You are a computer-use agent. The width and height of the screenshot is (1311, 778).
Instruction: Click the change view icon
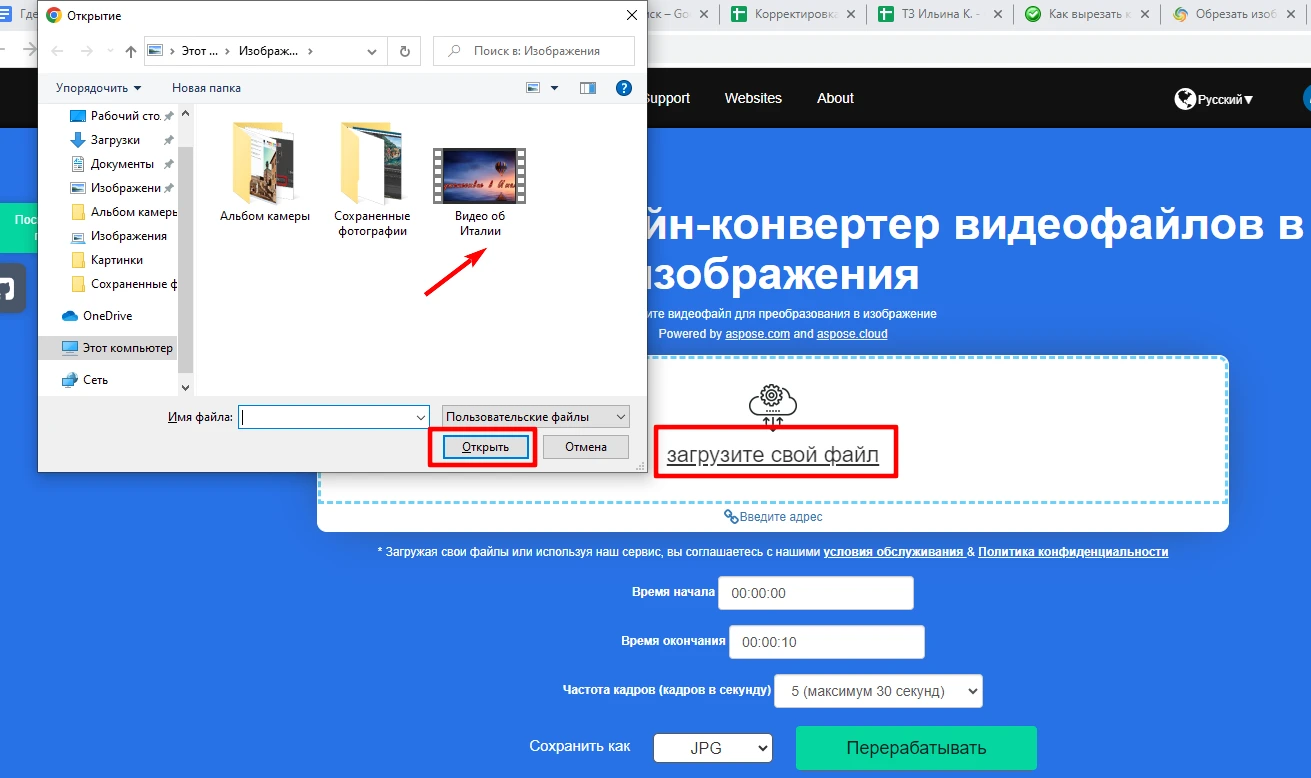point(534,88)
